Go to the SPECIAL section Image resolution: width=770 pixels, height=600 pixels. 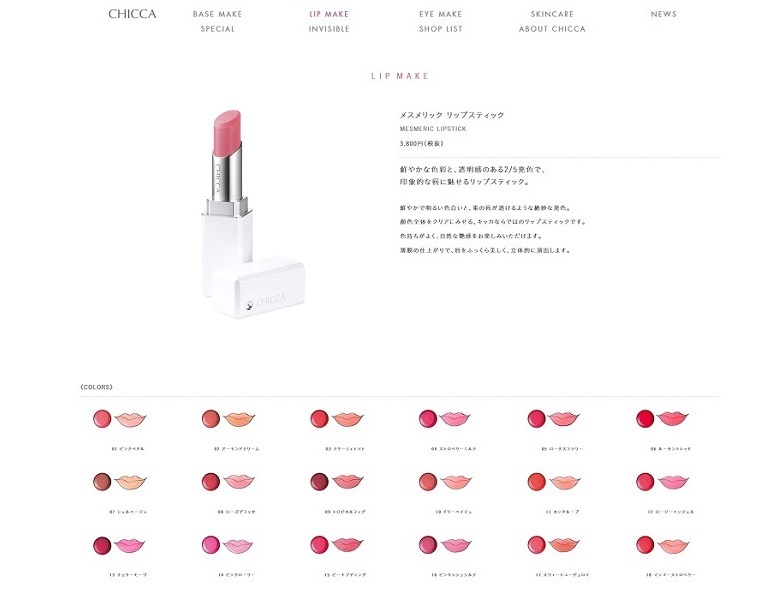pos(218,29)
